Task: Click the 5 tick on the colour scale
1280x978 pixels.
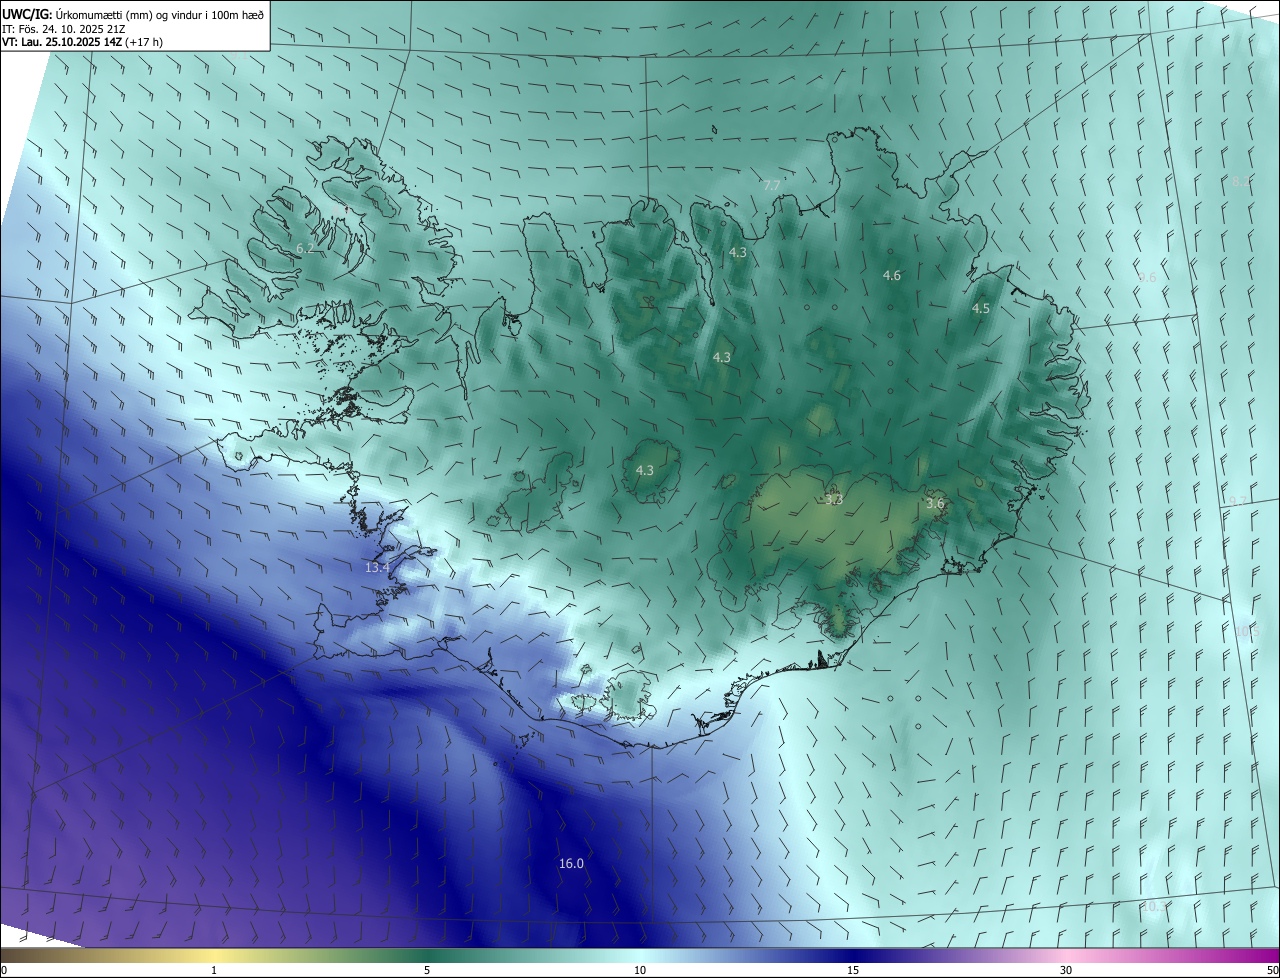Action: point(427,970)
